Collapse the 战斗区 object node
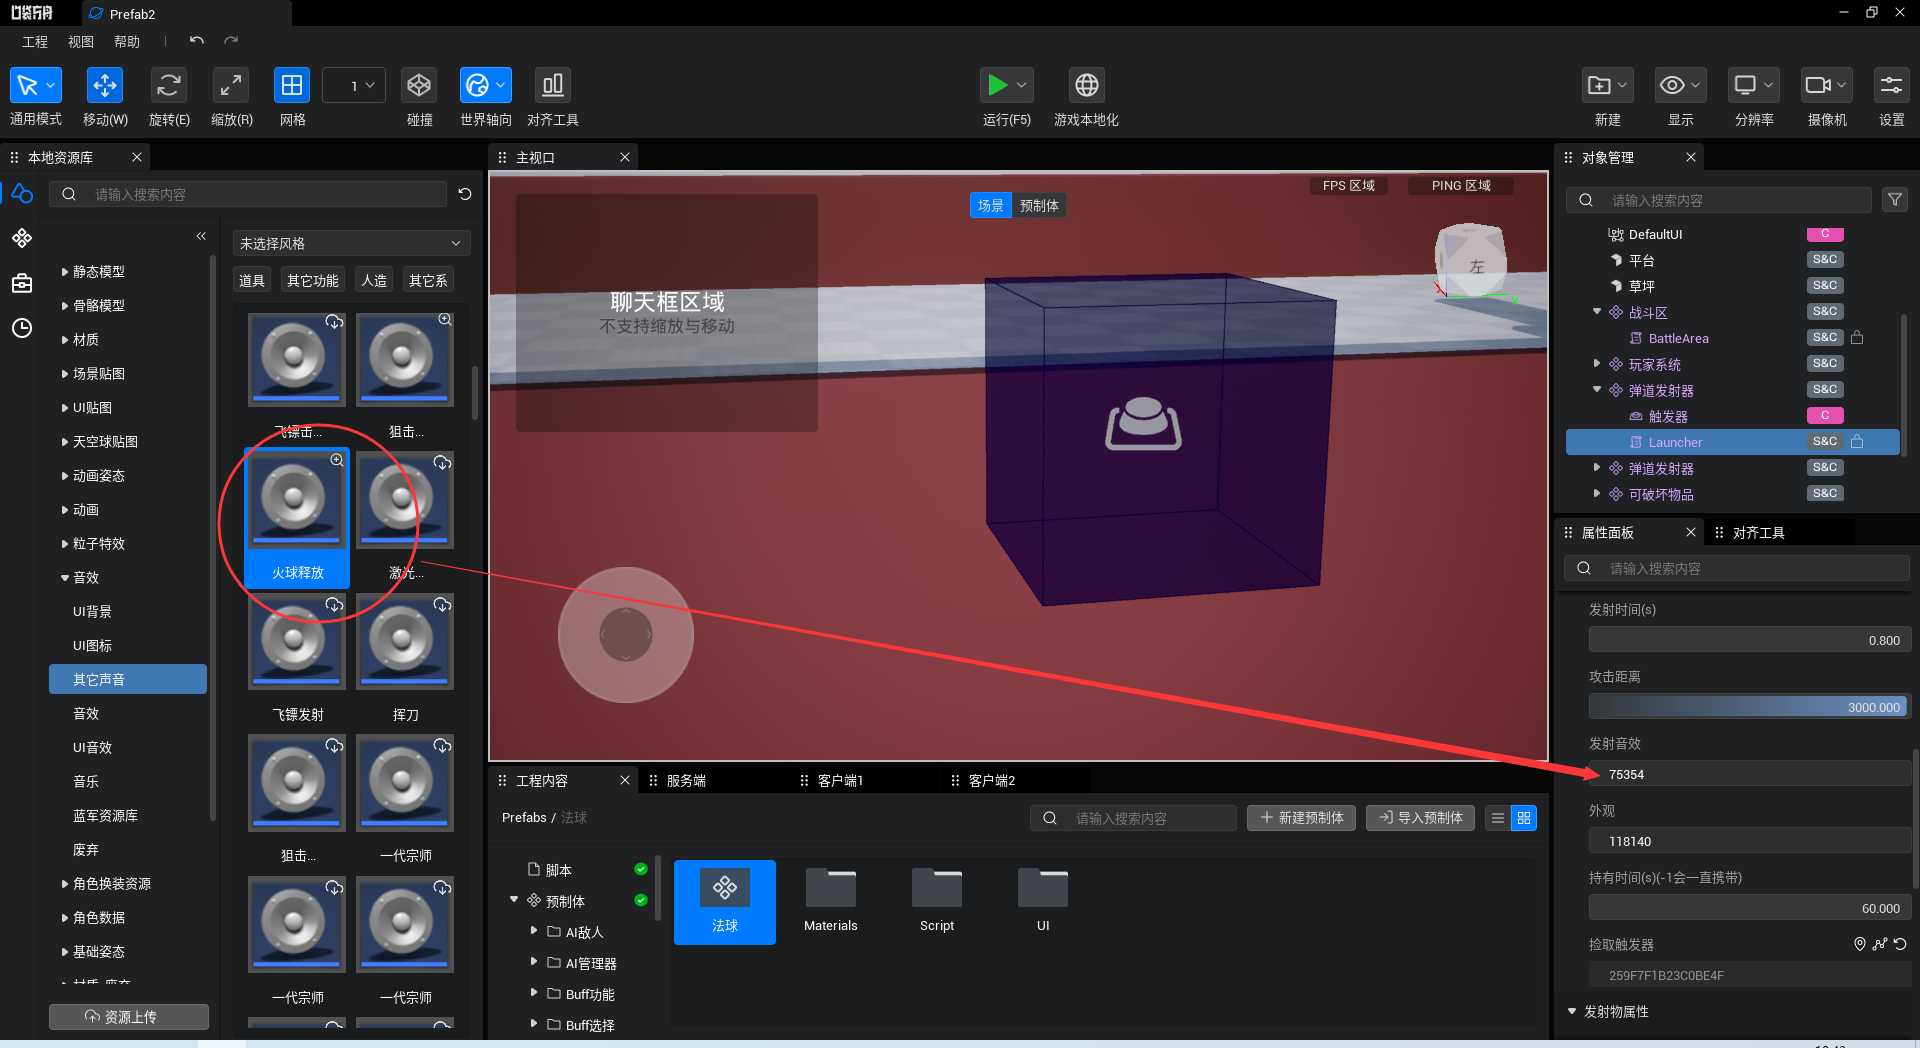The width and height of the screenshot is (1920, 1048). point(1597,312)
